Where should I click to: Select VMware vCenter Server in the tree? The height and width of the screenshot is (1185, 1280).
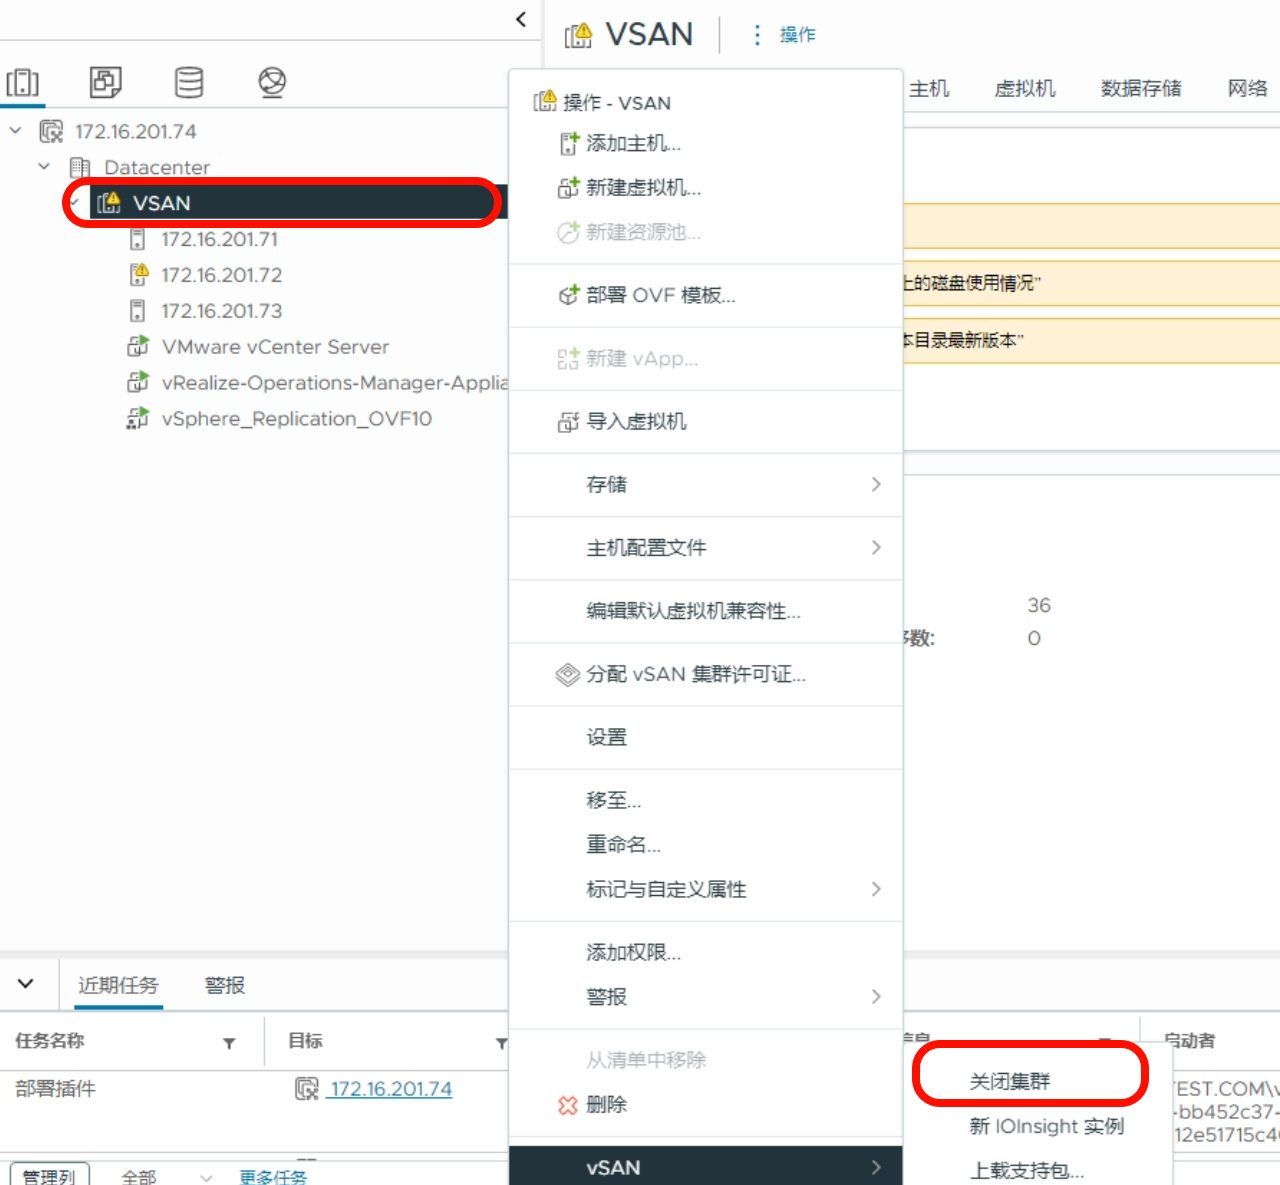click(275, 347)
